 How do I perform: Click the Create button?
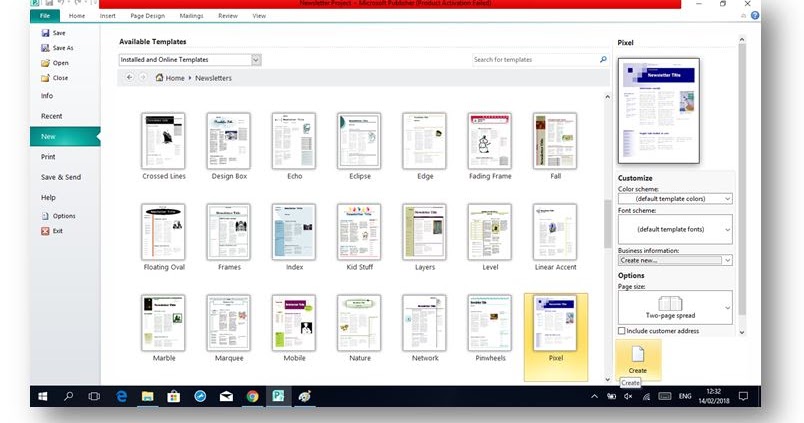pyautogui.click(x=638, y=359)
